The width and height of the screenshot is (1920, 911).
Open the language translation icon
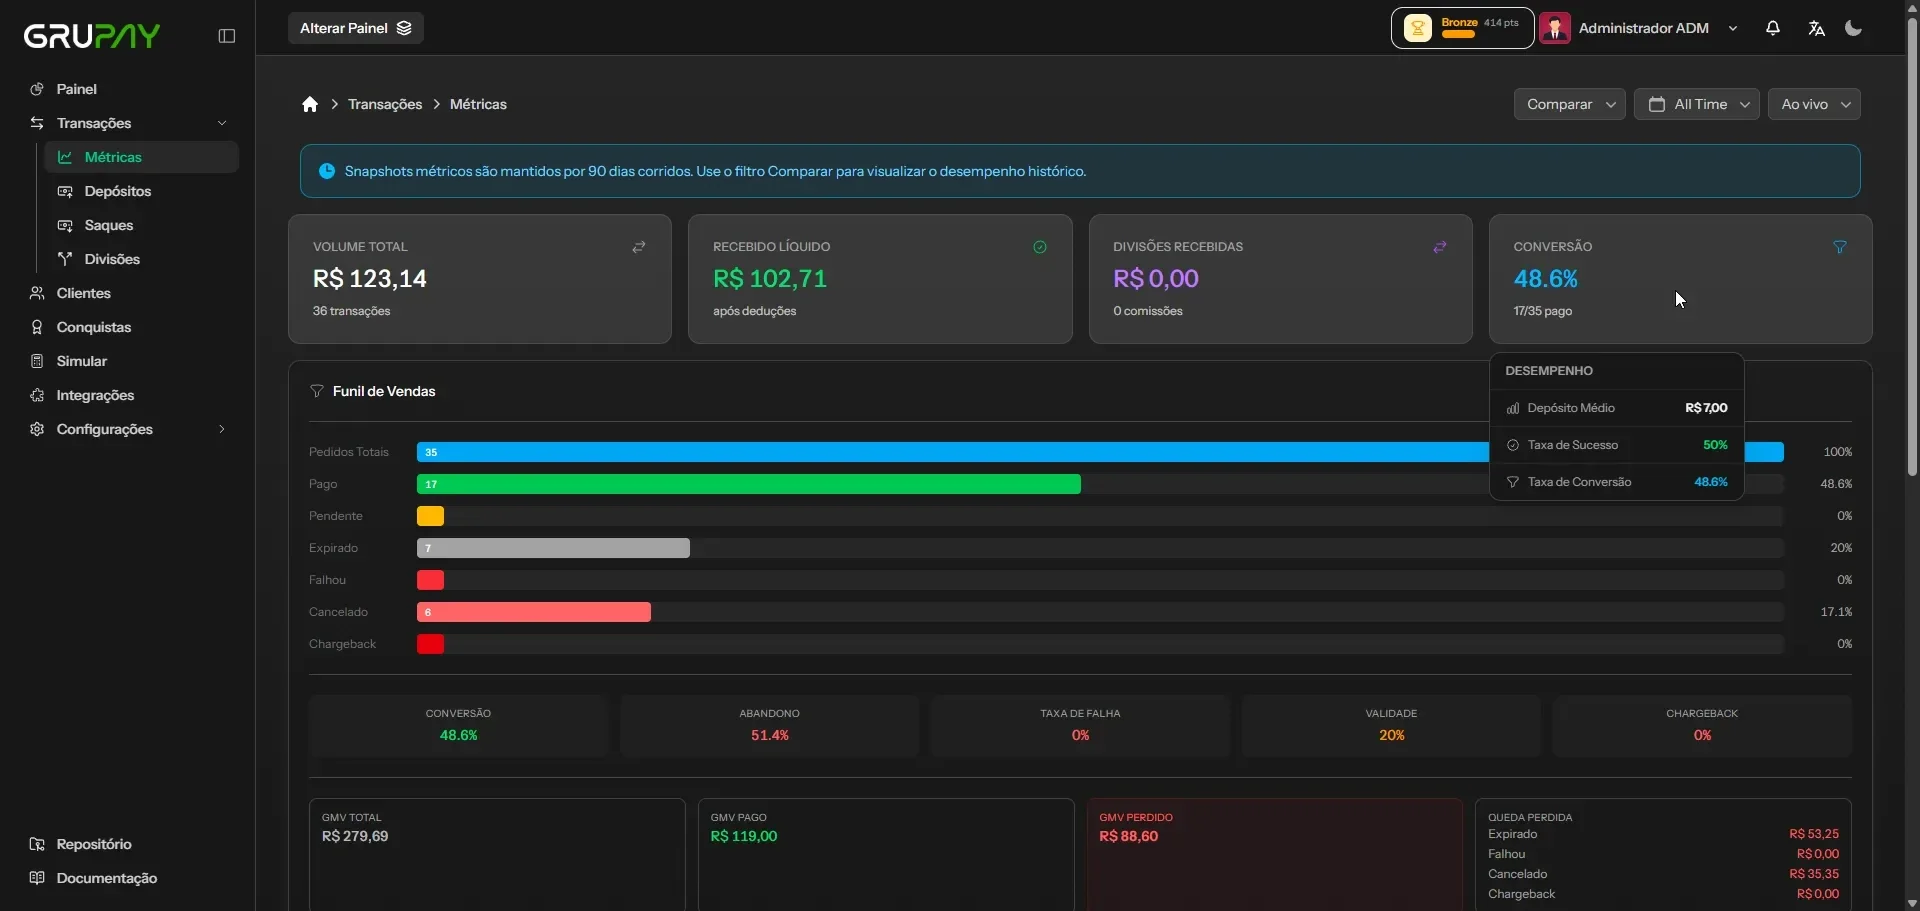click(x=1817, y=28)
